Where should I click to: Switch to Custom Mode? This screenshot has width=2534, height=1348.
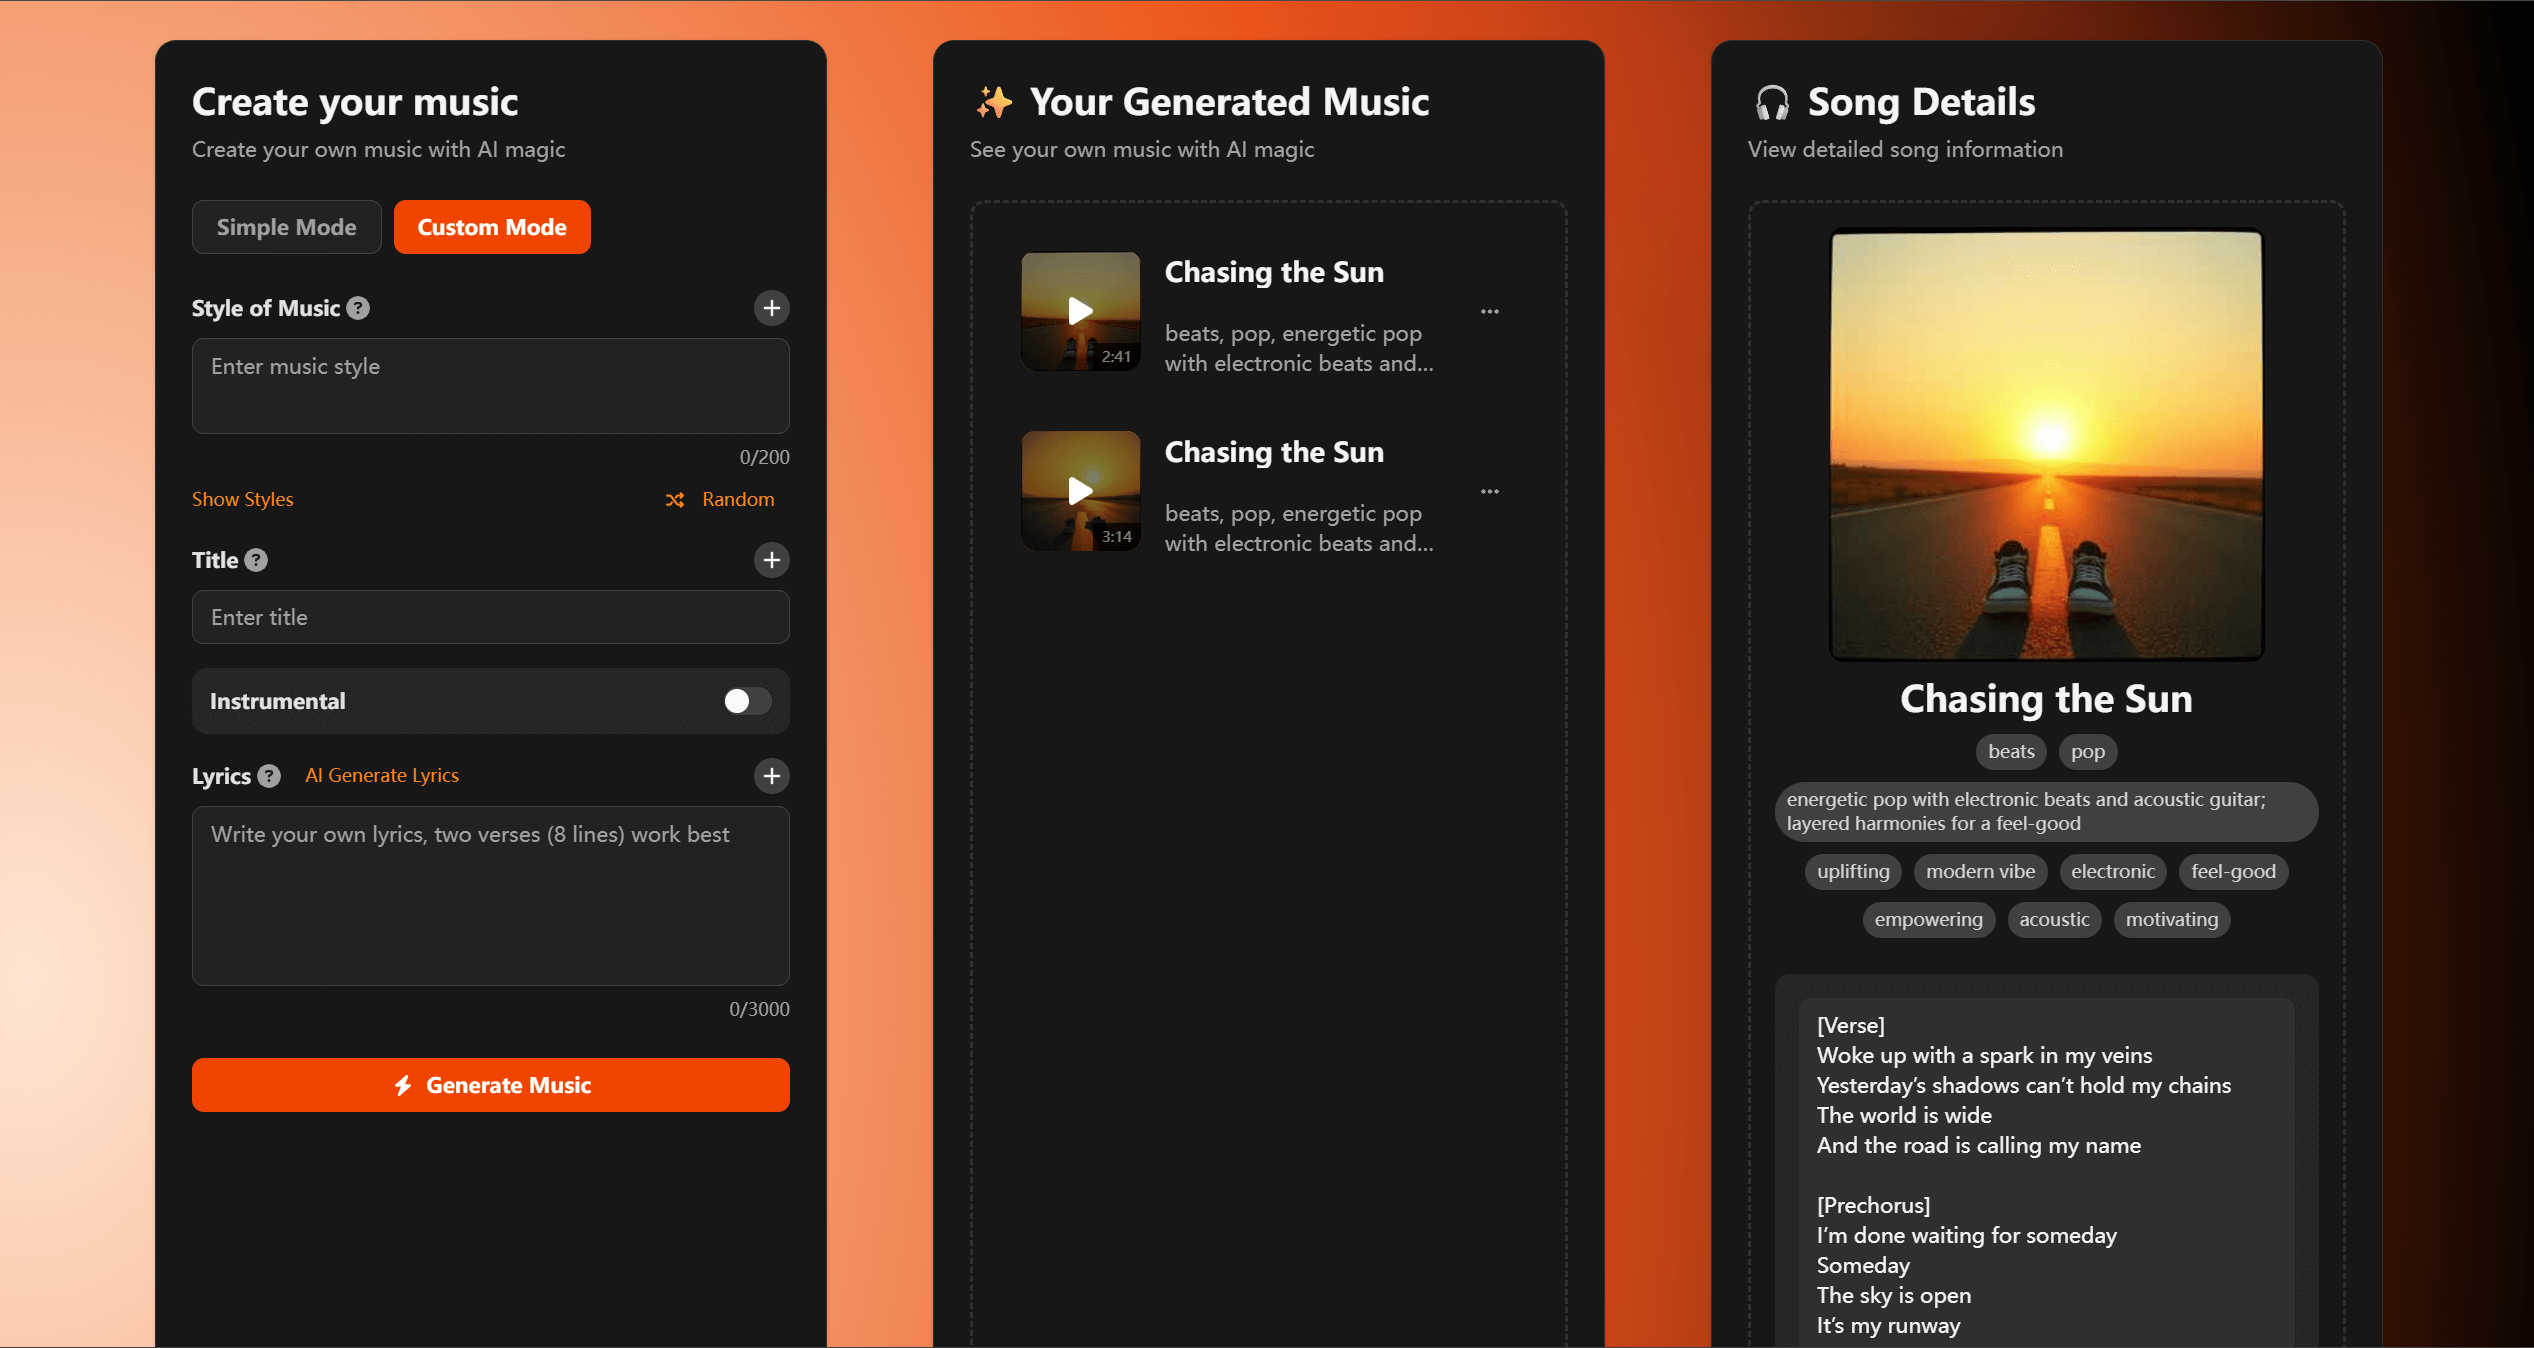pyautogui.click(x=491, y=227)
